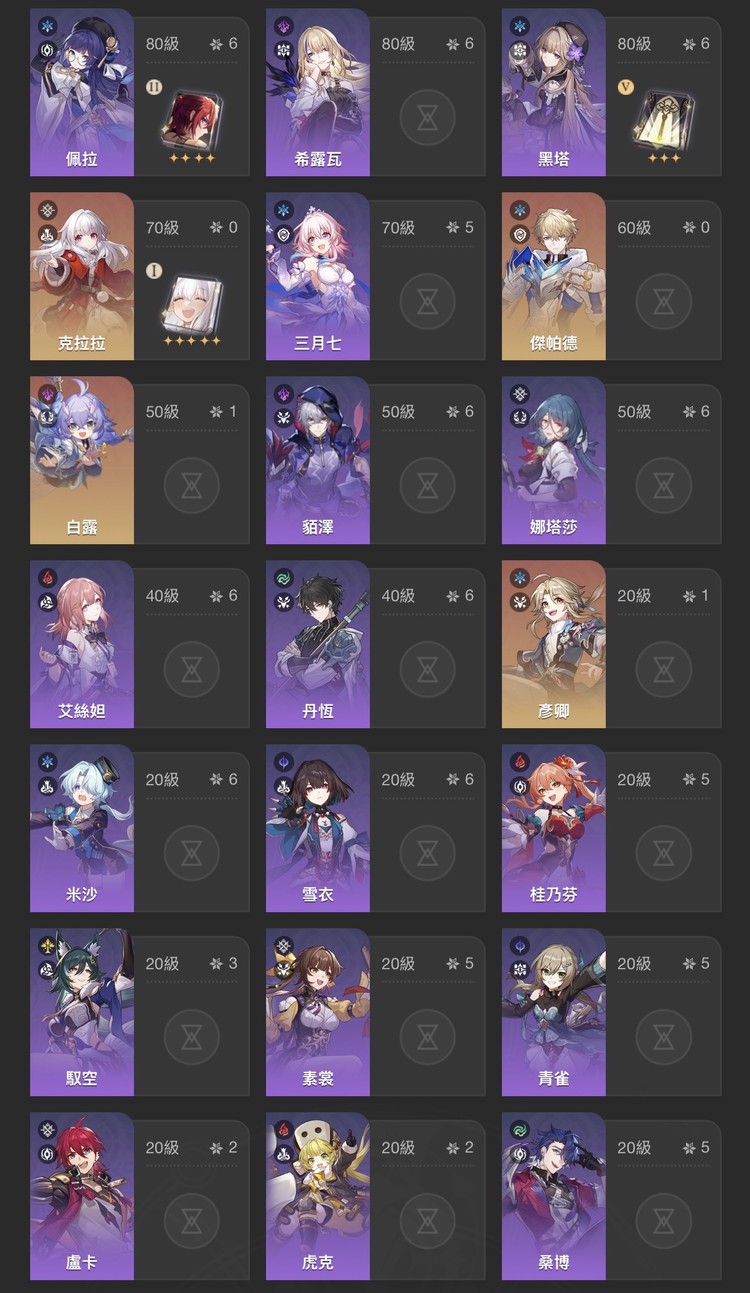Viewport: 750px width, 1293px height.
Task: Open the 雪衣 character portrait
Action: coord(318,828)
